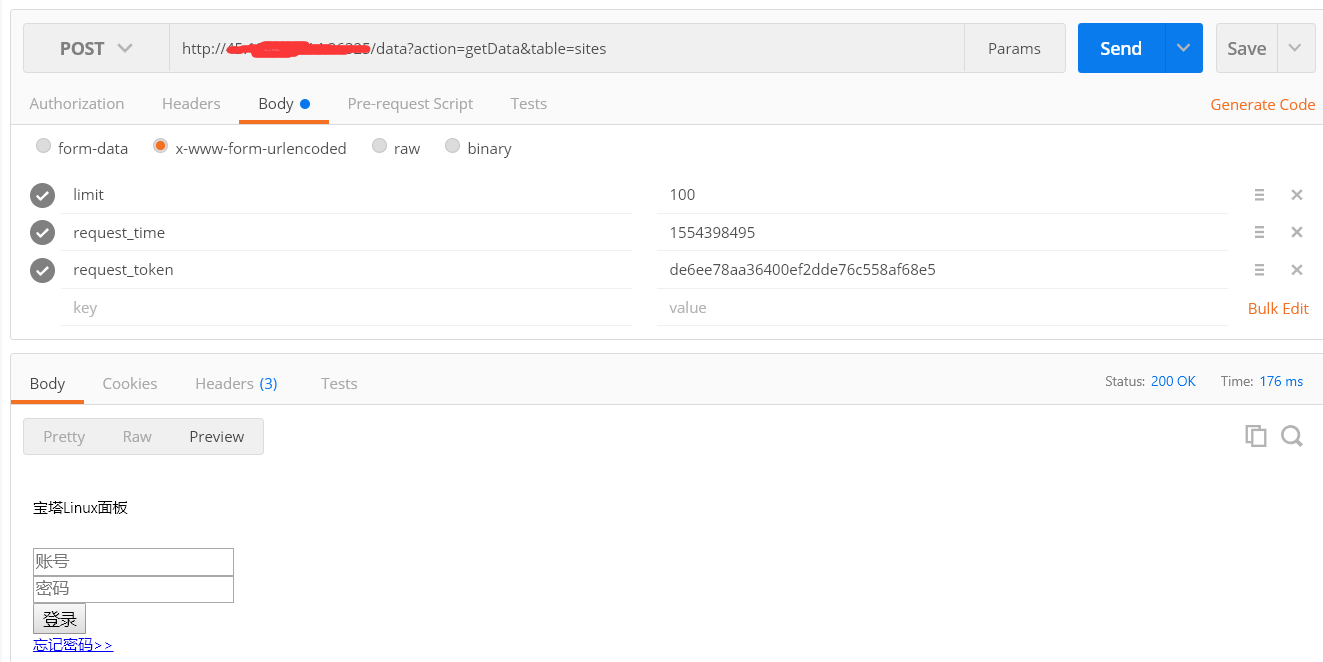Open Bulk Edit mode
1323x662 pixels.
(x=1278, y=308)
